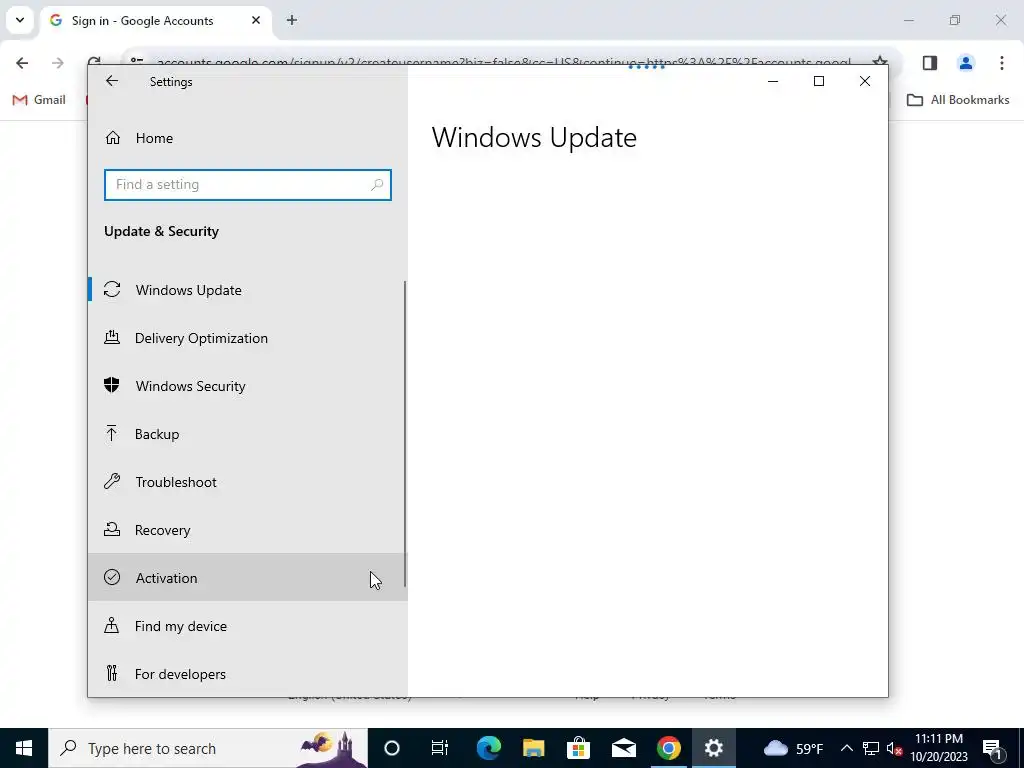Open Microsoft Store from taskbar
This screenshot has height=768, width=1024.
click(579, 748)
